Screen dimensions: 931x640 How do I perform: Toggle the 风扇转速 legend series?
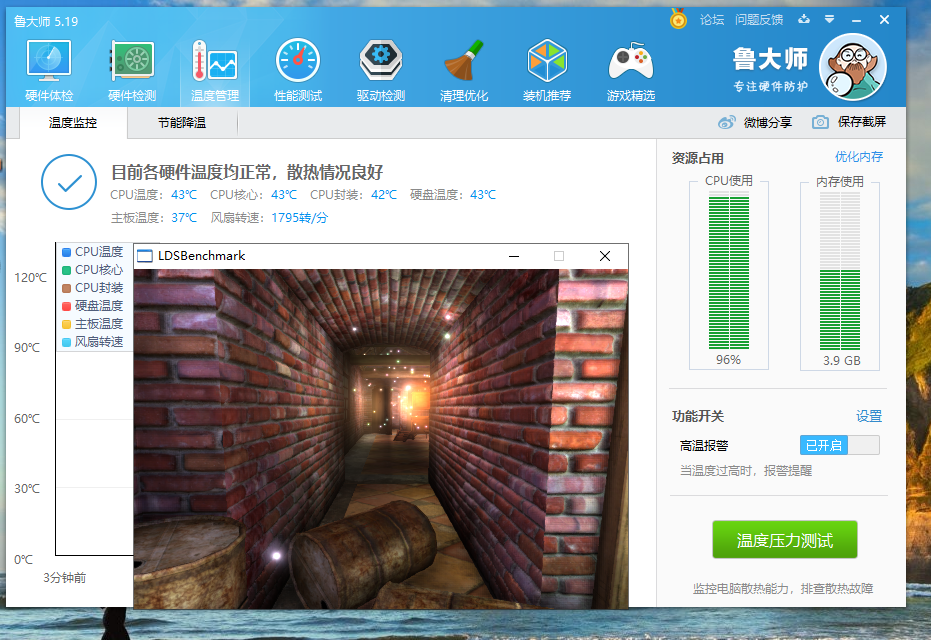(93, 342)
